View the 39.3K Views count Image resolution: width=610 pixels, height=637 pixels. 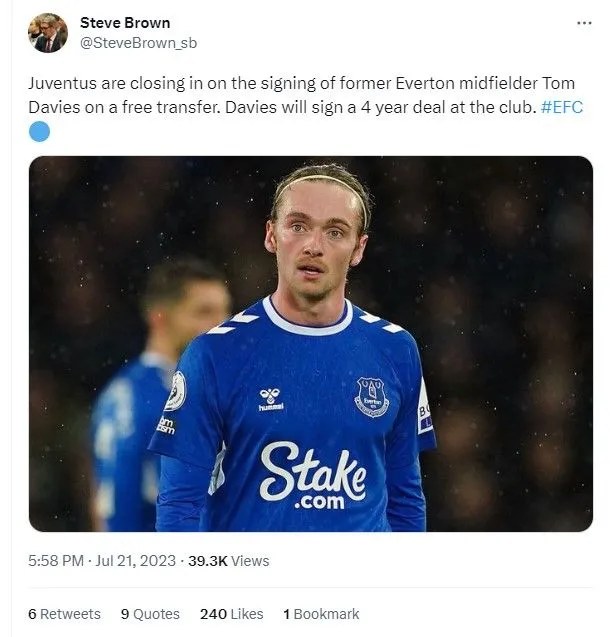pyautogui.click(x=230, y=561)
